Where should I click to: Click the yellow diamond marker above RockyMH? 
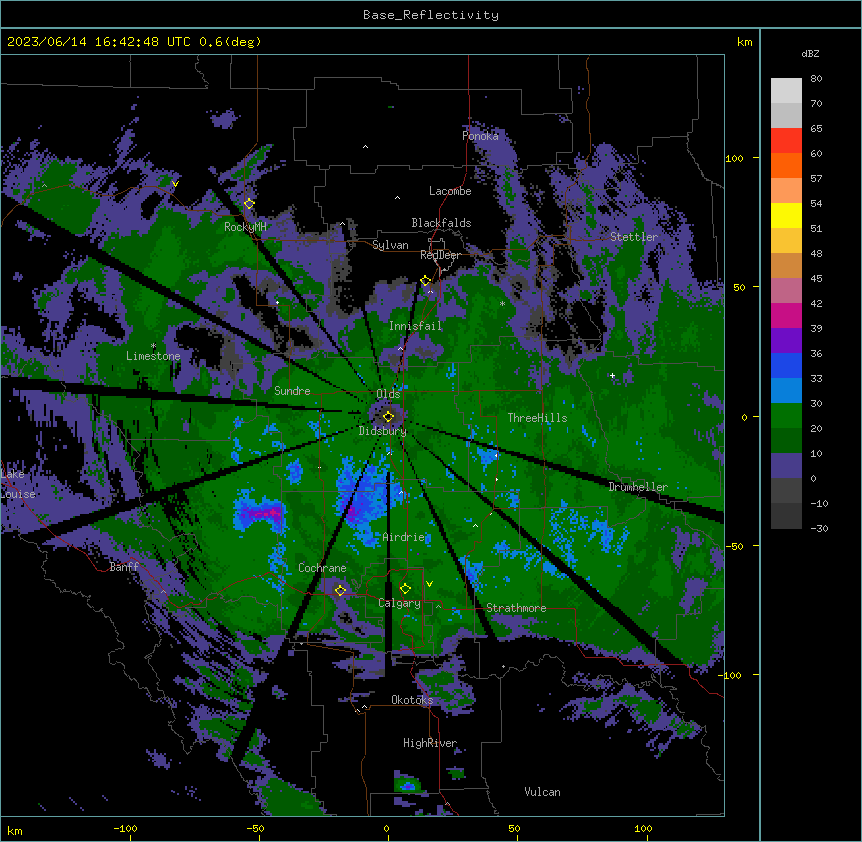pyautogui.click(x=249, y=204)
